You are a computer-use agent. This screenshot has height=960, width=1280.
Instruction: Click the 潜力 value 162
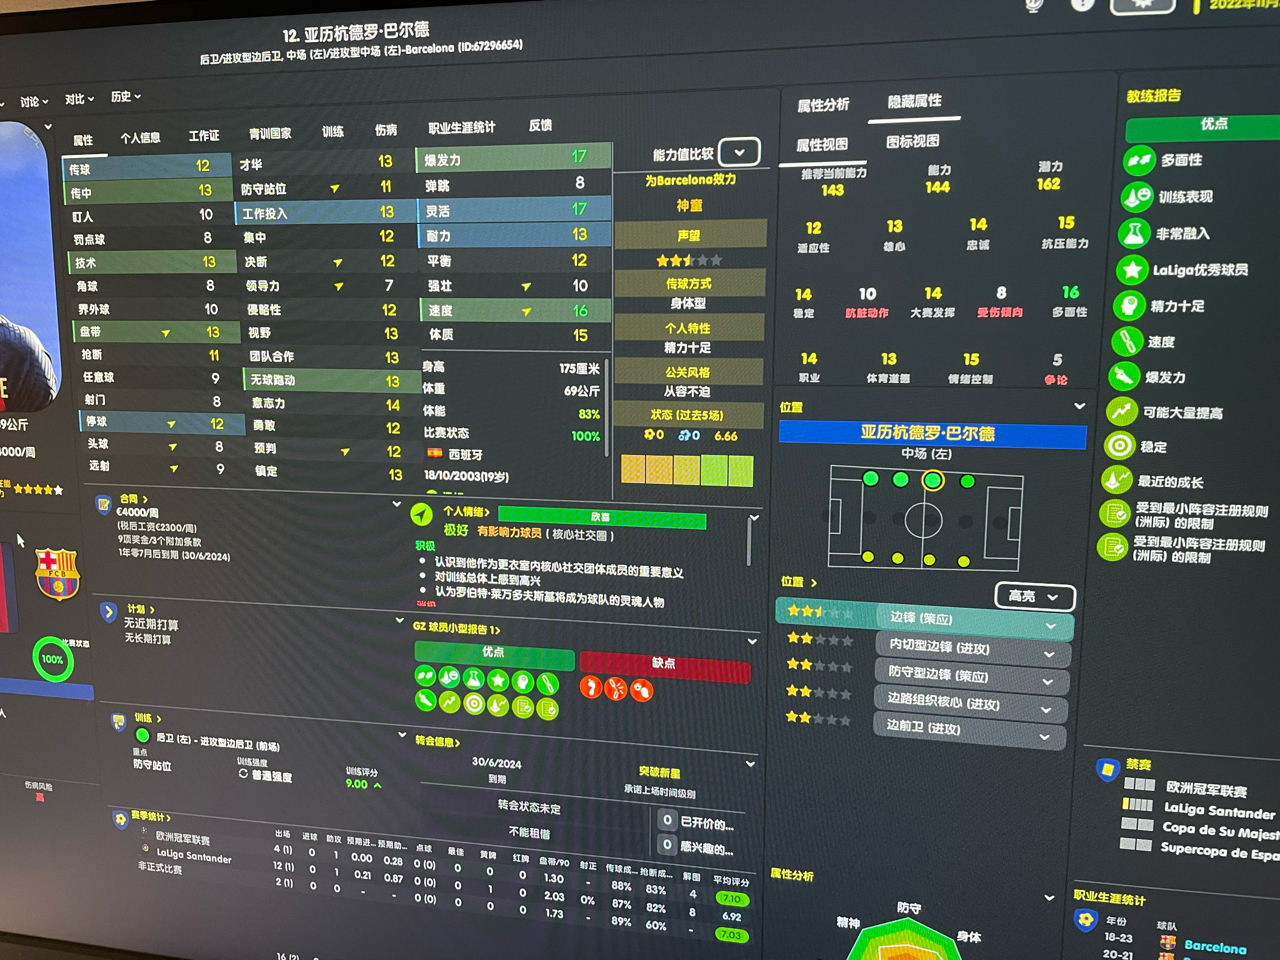(x=1049, y=184)
